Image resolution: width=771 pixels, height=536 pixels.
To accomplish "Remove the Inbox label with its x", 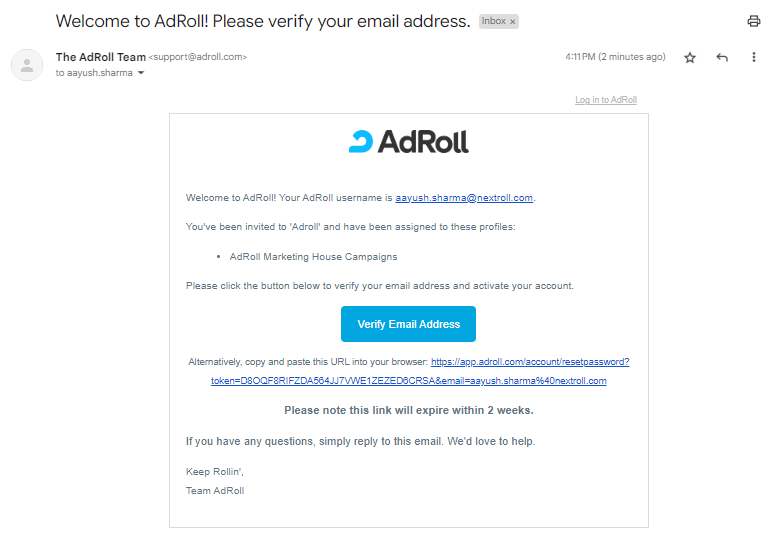I will point(513,21).
